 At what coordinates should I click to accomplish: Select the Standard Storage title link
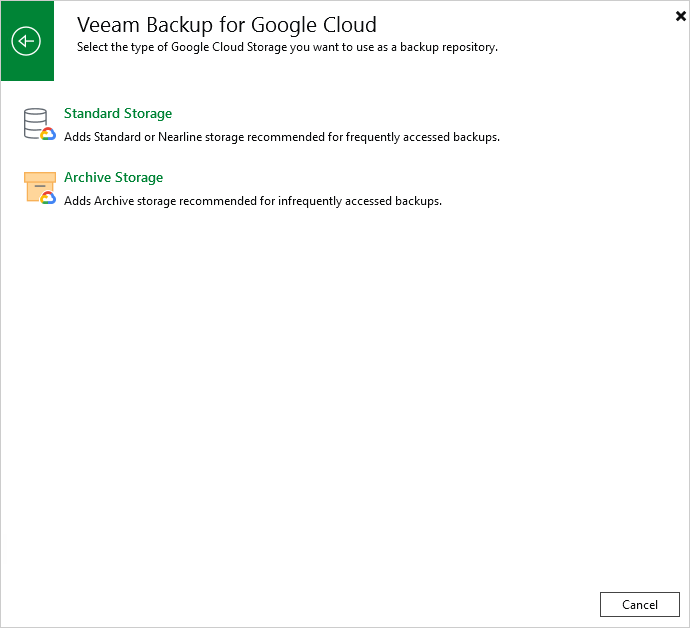coord(118,114)
